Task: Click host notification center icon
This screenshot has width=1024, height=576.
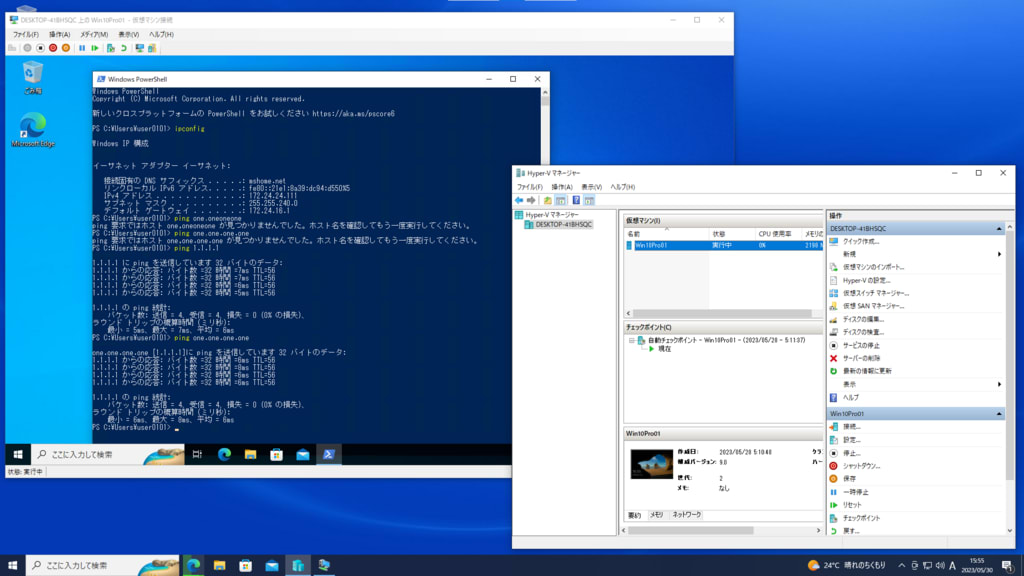Action: [x=1008, y=566]
